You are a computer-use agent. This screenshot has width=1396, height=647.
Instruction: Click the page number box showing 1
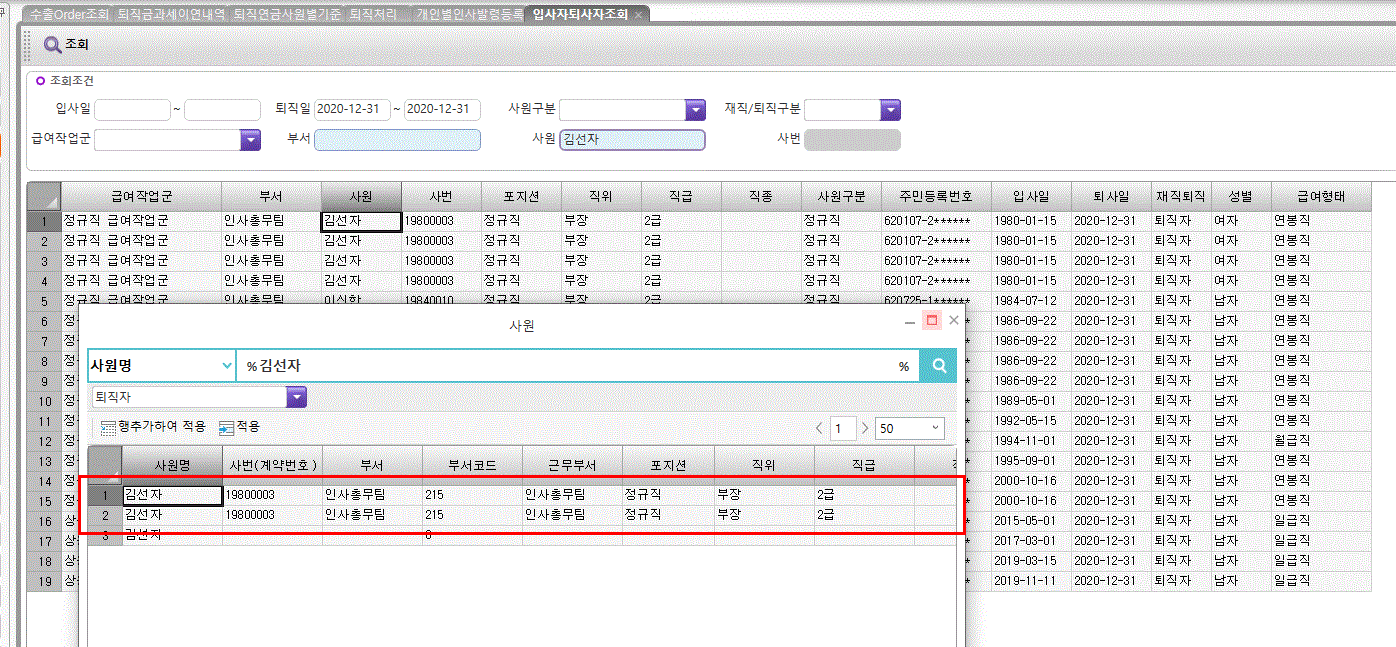[x=843, y=428]
